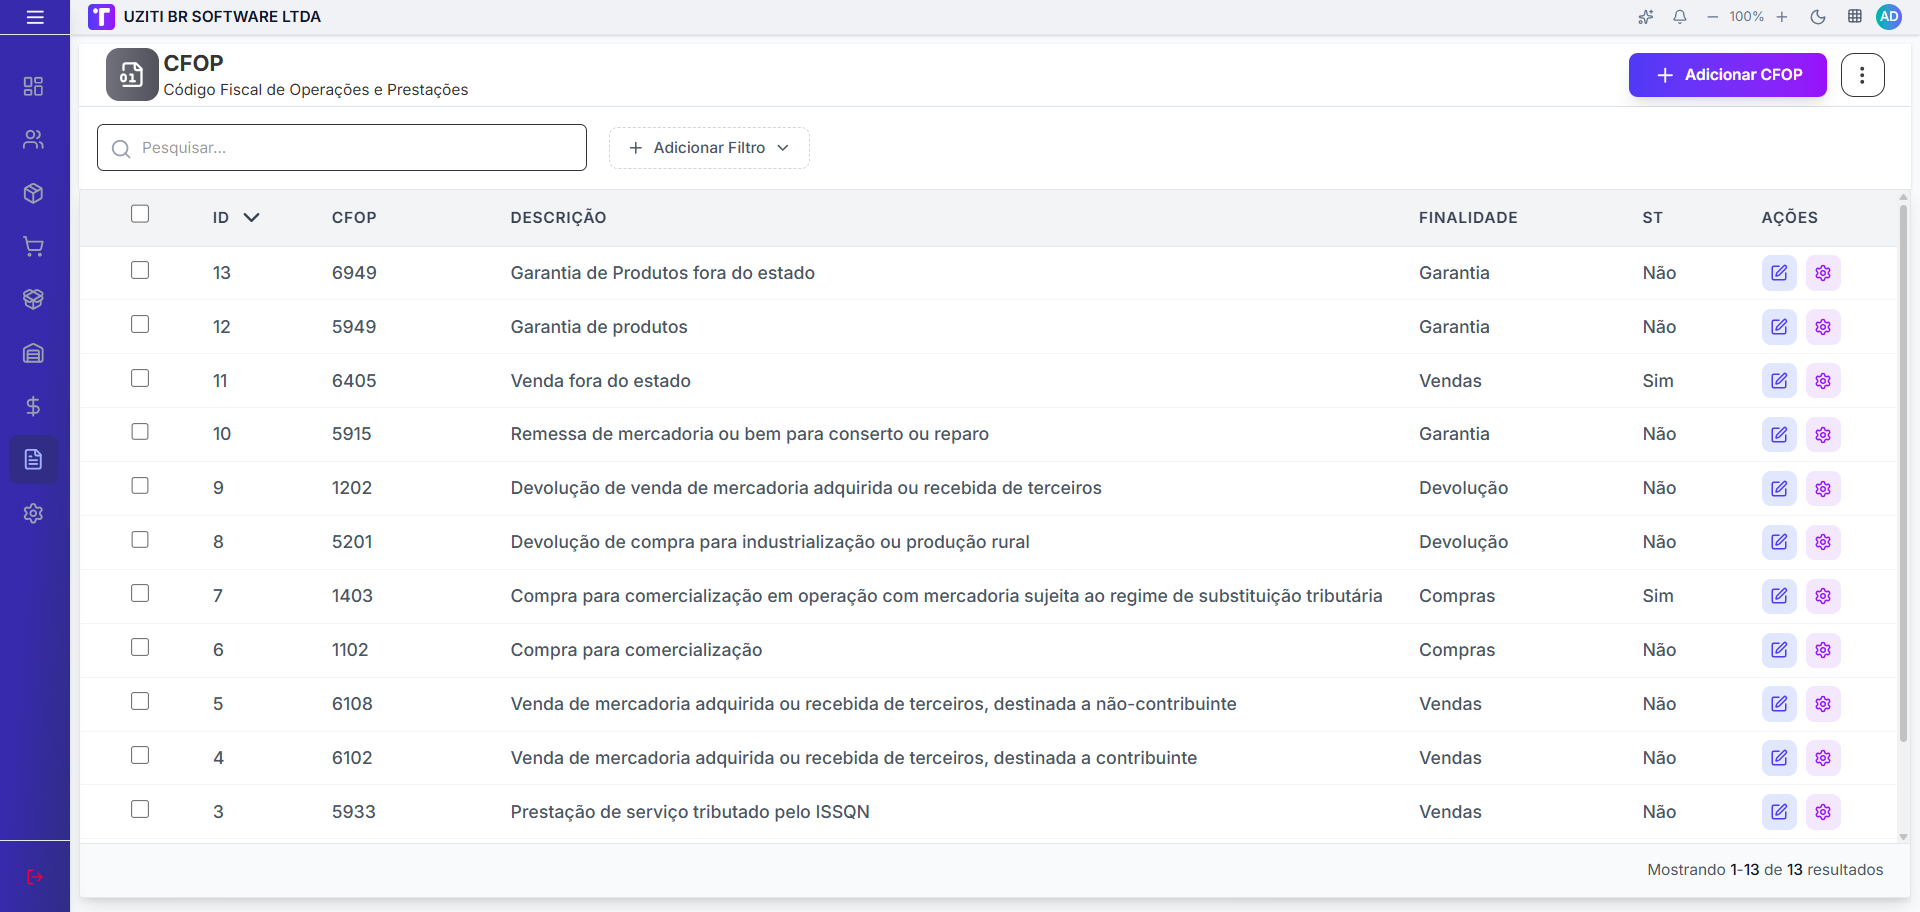1920x912 pixels.
Task: Click the scrollbar down arrow
Action: pos(1903,837)
